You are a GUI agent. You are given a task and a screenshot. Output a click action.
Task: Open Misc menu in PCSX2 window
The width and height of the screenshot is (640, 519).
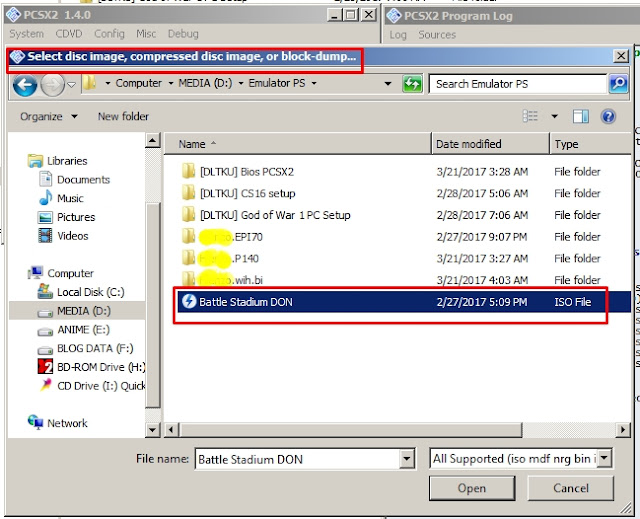coord(146,34)
